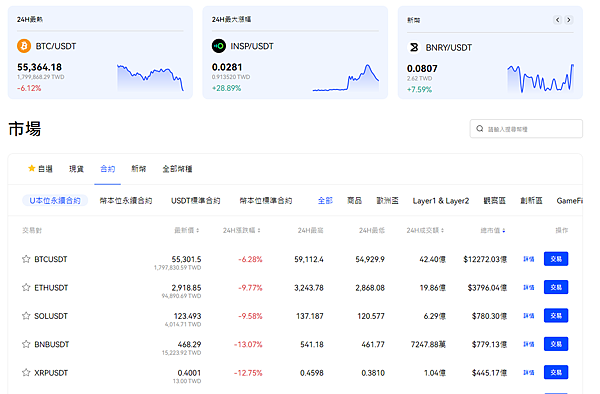Select the Layer1 & Layer2 category
Viewport: 600px width, 394px height.
point(441,200)
